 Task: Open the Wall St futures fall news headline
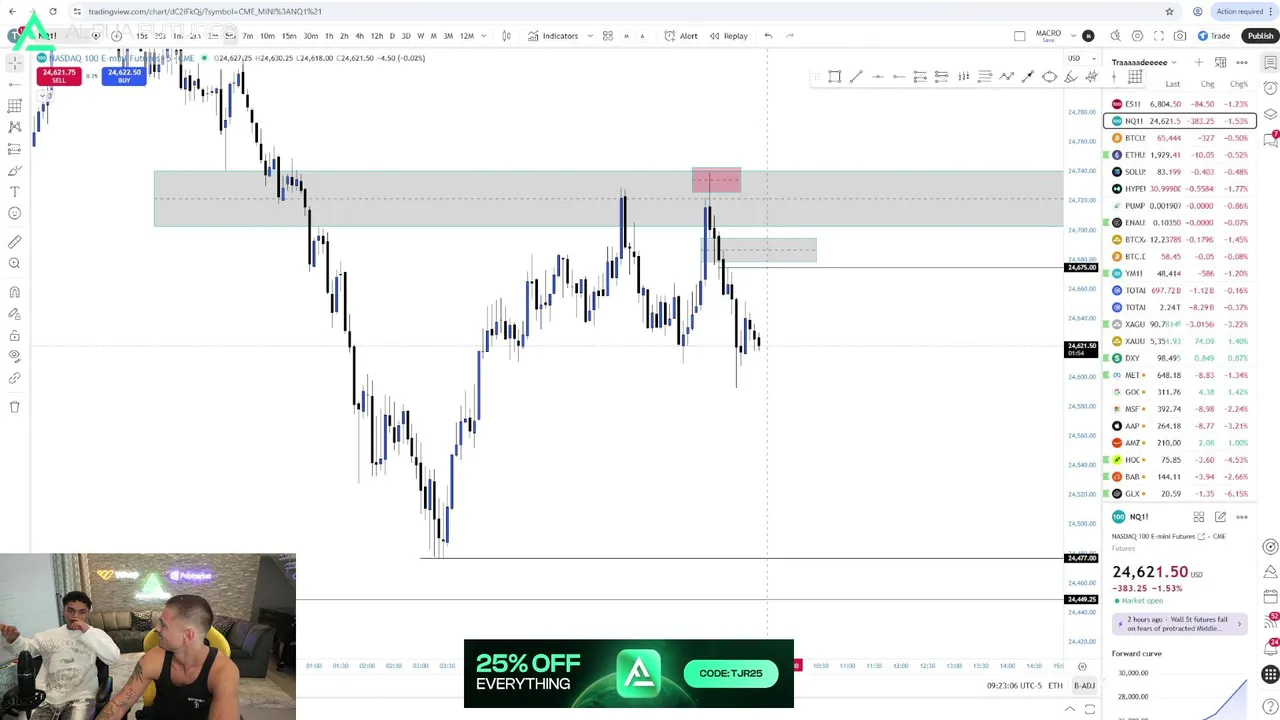click(x=1178, y=624)
